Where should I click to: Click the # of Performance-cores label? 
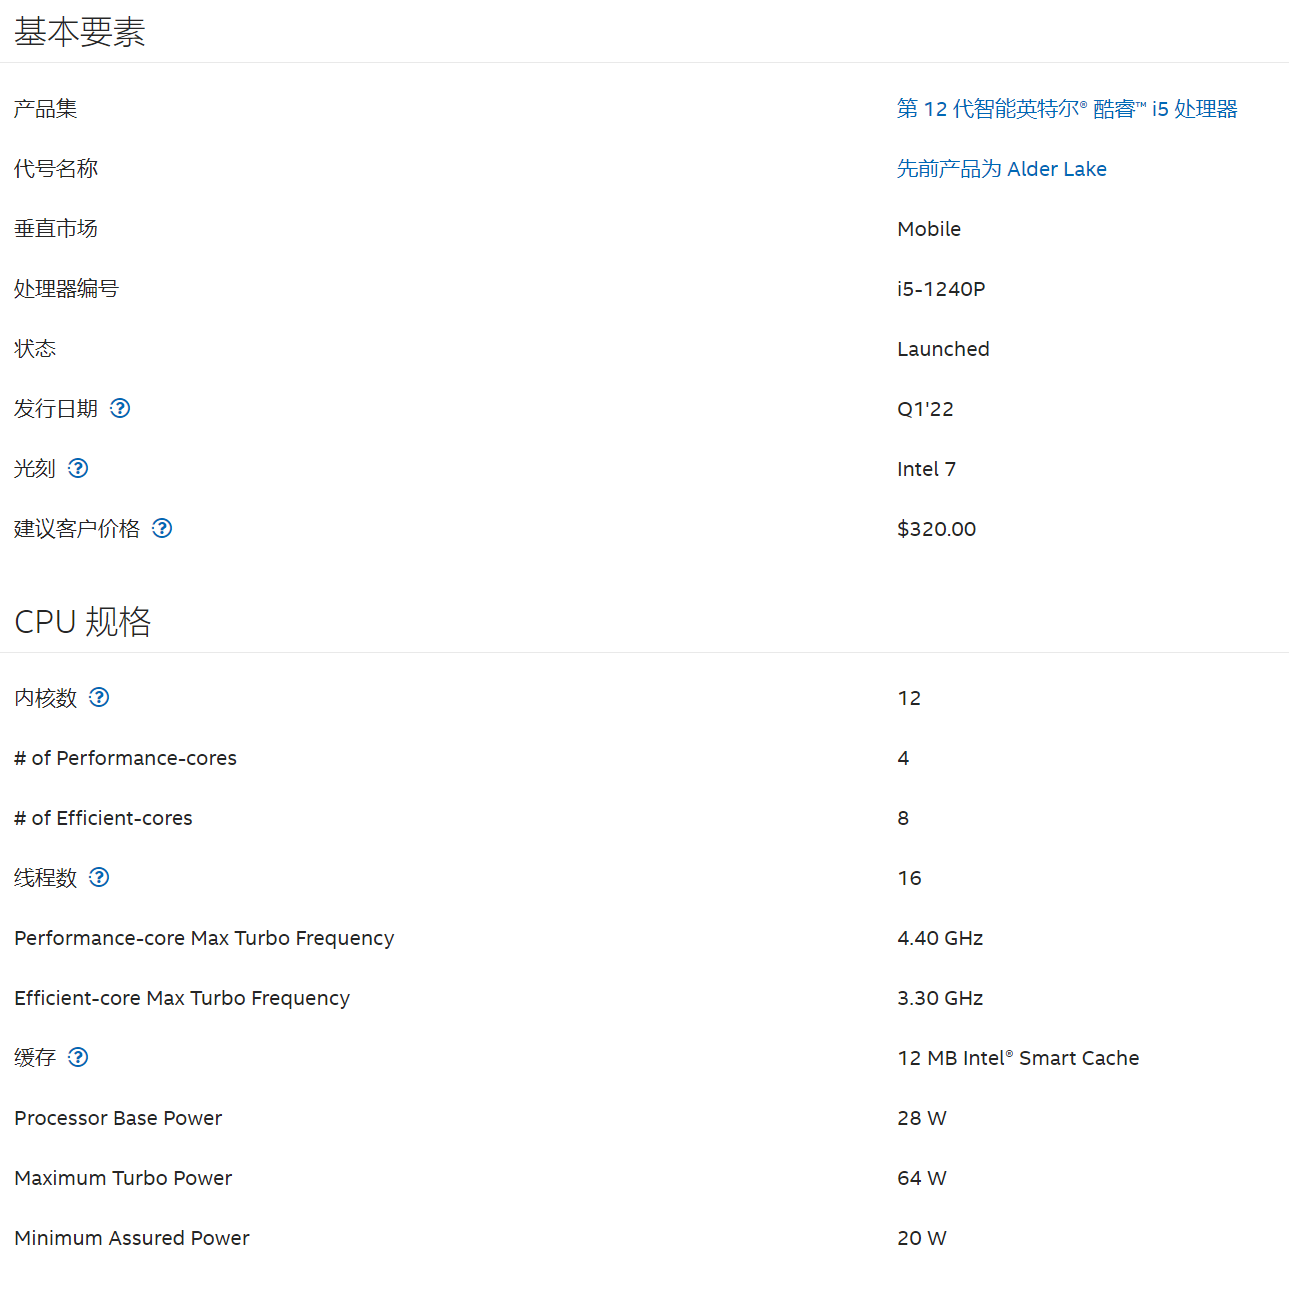pyautogui.click(x=125, y=758)
